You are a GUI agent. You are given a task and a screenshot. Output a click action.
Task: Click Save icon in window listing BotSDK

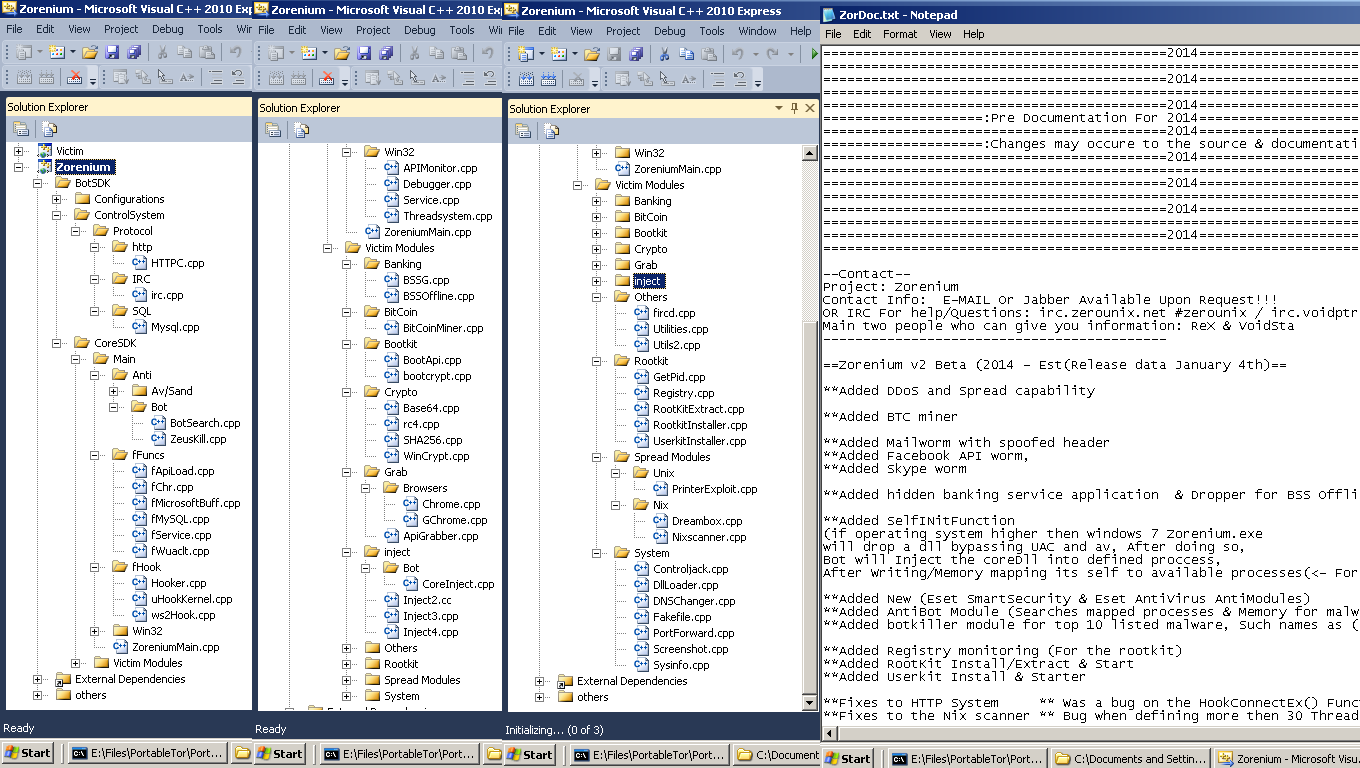tap(111, 52)
